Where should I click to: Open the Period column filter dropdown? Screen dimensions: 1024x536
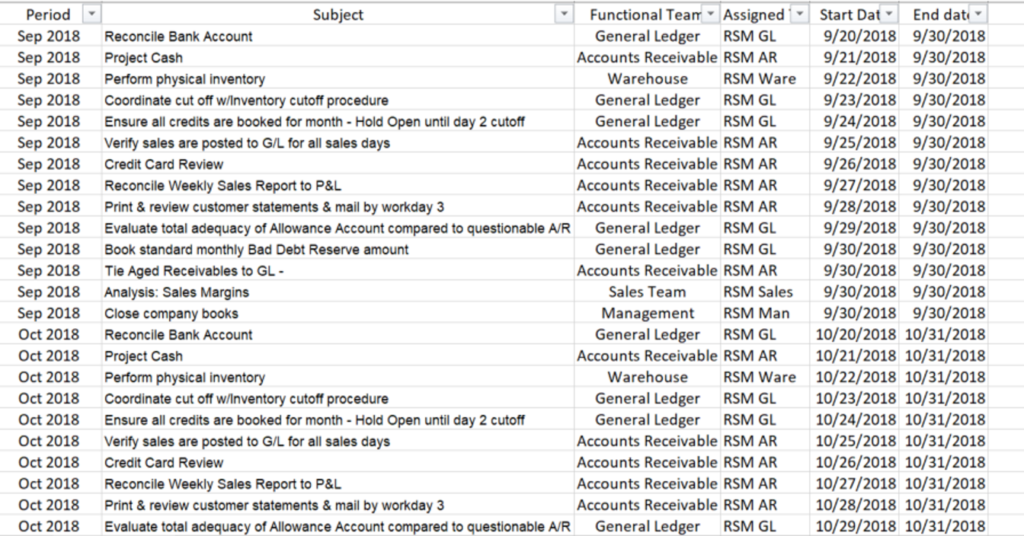point(91,14)
